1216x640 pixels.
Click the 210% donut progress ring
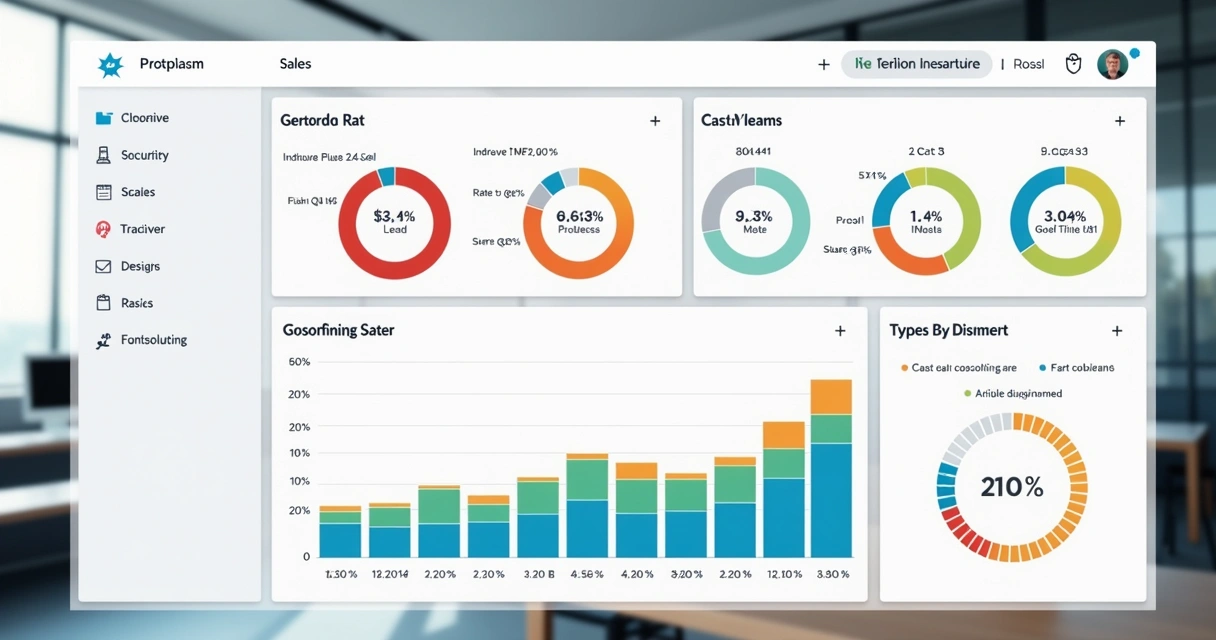tap(1011, 487)
